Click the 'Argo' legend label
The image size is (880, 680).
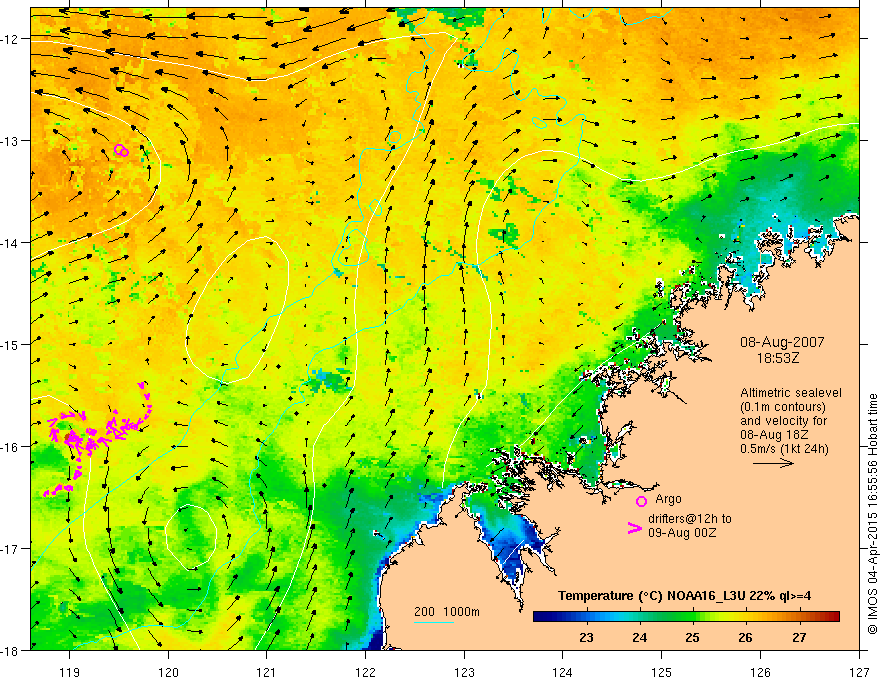(x=668, y=499)
